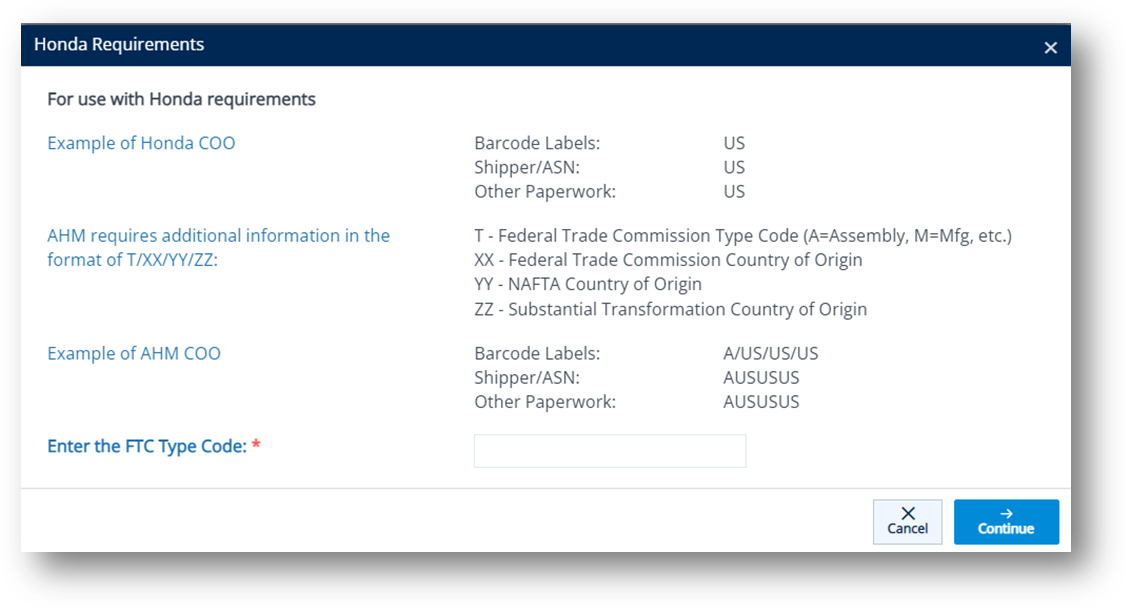Click 'Shipper/ASN:' in the AHM COO example

(527, 378)
